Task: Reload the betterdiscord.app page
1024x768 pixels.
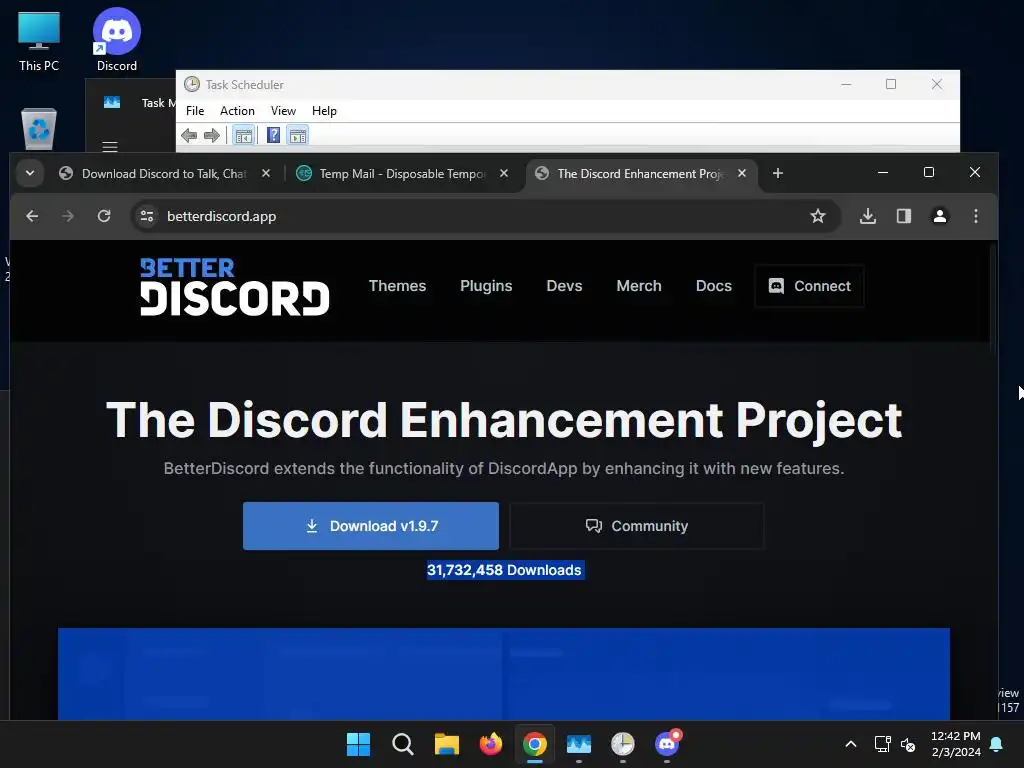Action: click(104, 216)
